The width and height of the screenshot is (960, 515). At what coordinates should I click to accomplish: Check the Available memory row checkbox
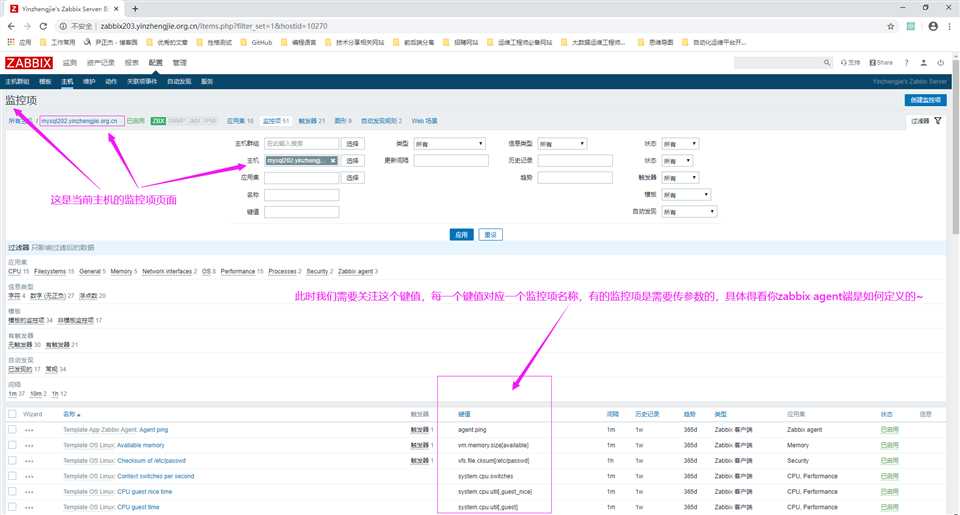[x=12, y=445]
